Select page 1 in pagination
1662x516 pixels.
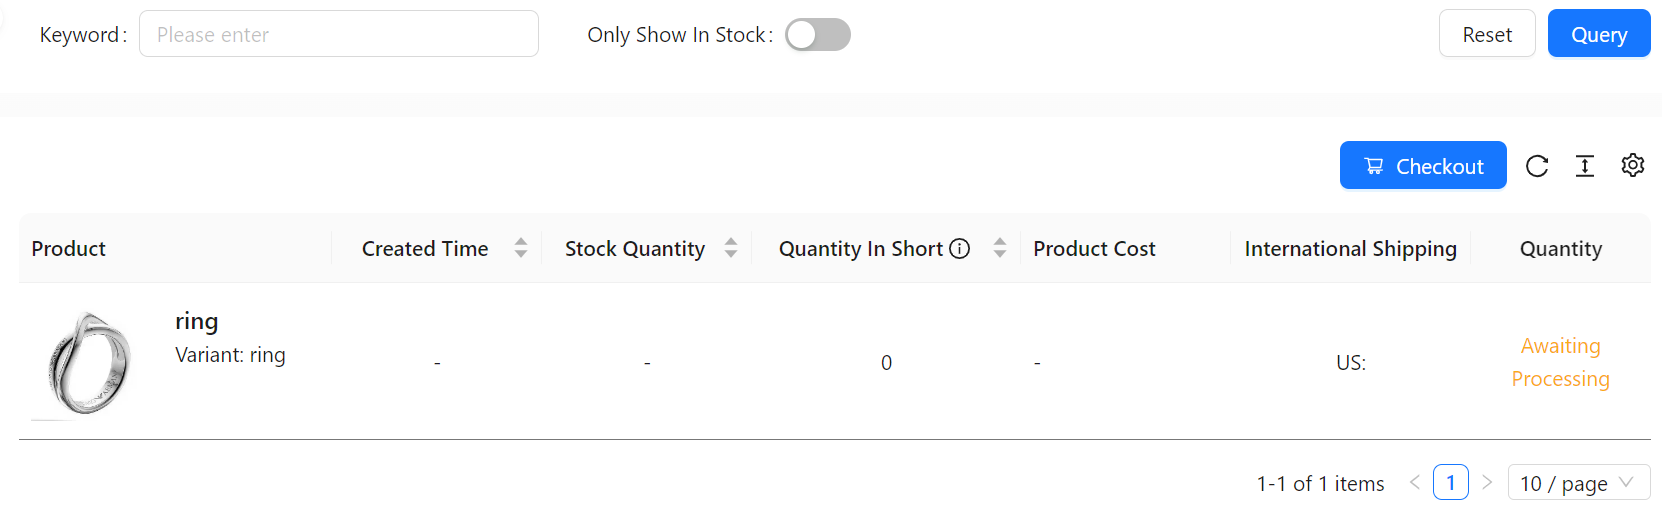pos(1451,482)
